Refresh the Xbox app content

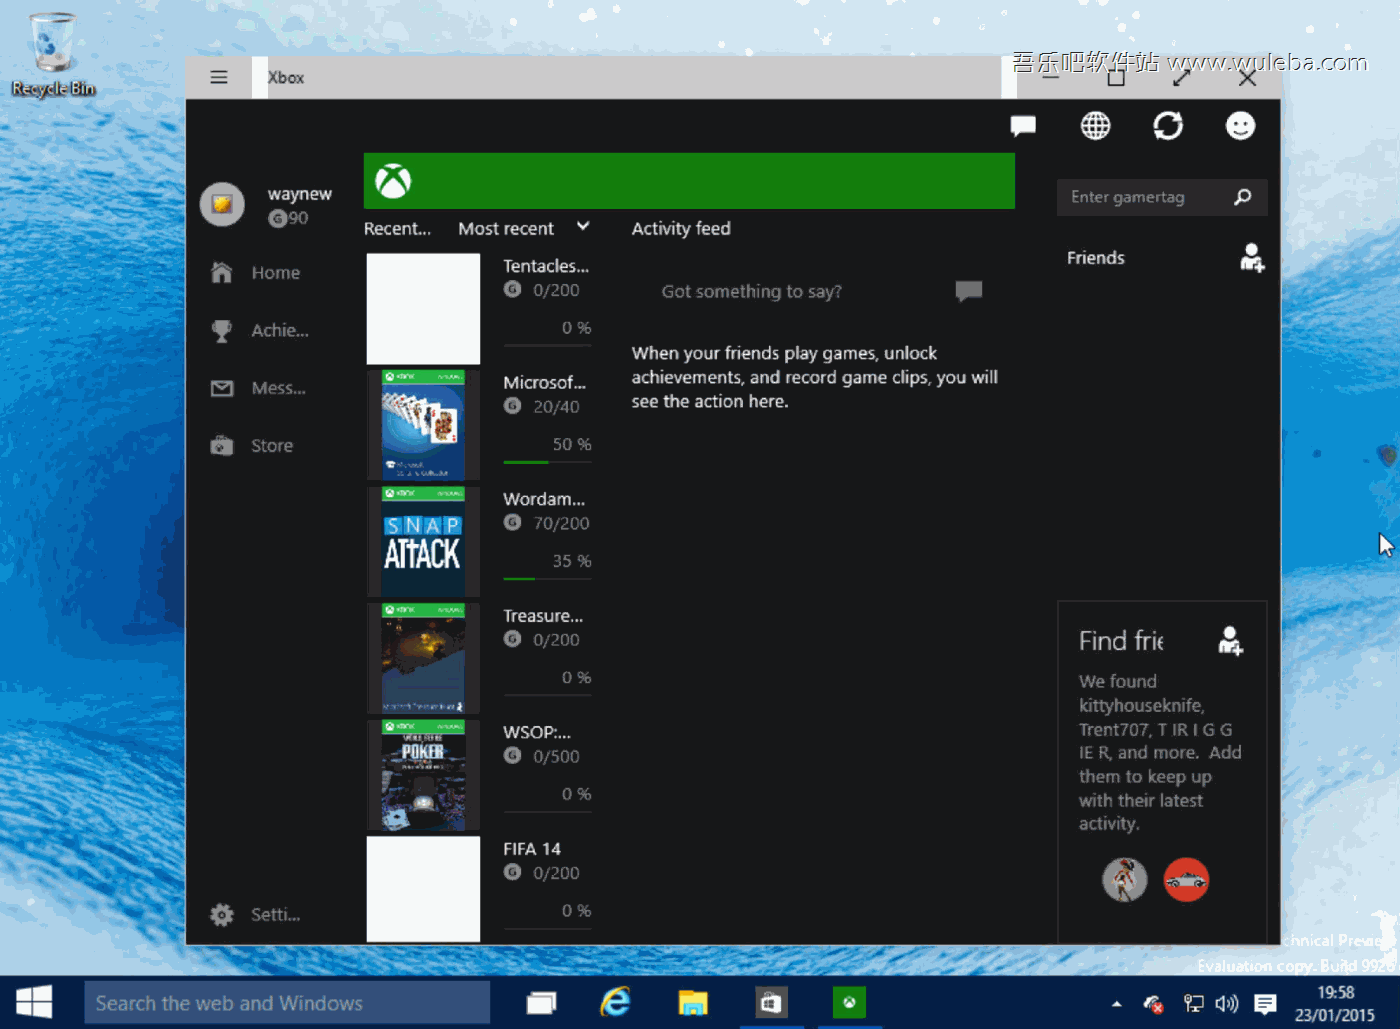point(1168,126)
